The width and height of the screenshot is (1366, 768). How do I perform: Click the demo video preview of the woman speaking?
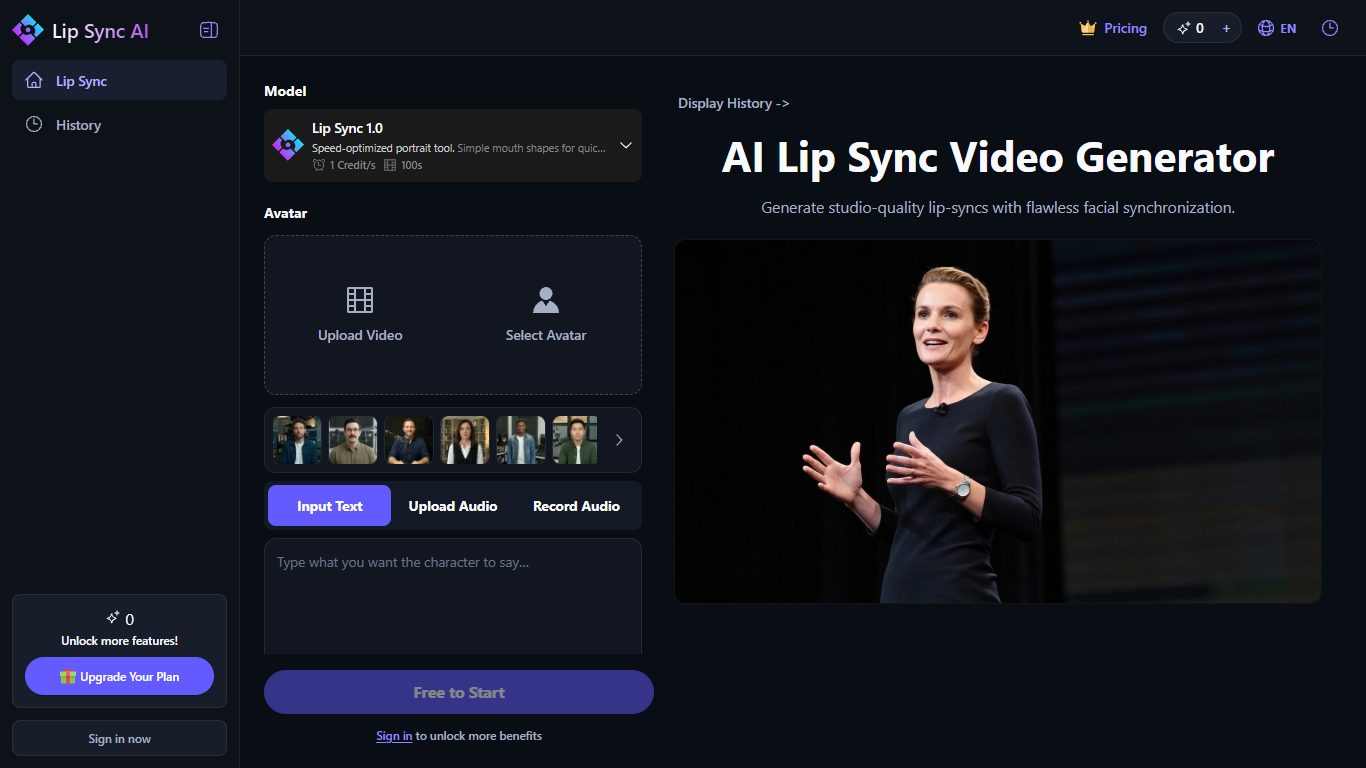pyautogui.click(x=998, y=421)
